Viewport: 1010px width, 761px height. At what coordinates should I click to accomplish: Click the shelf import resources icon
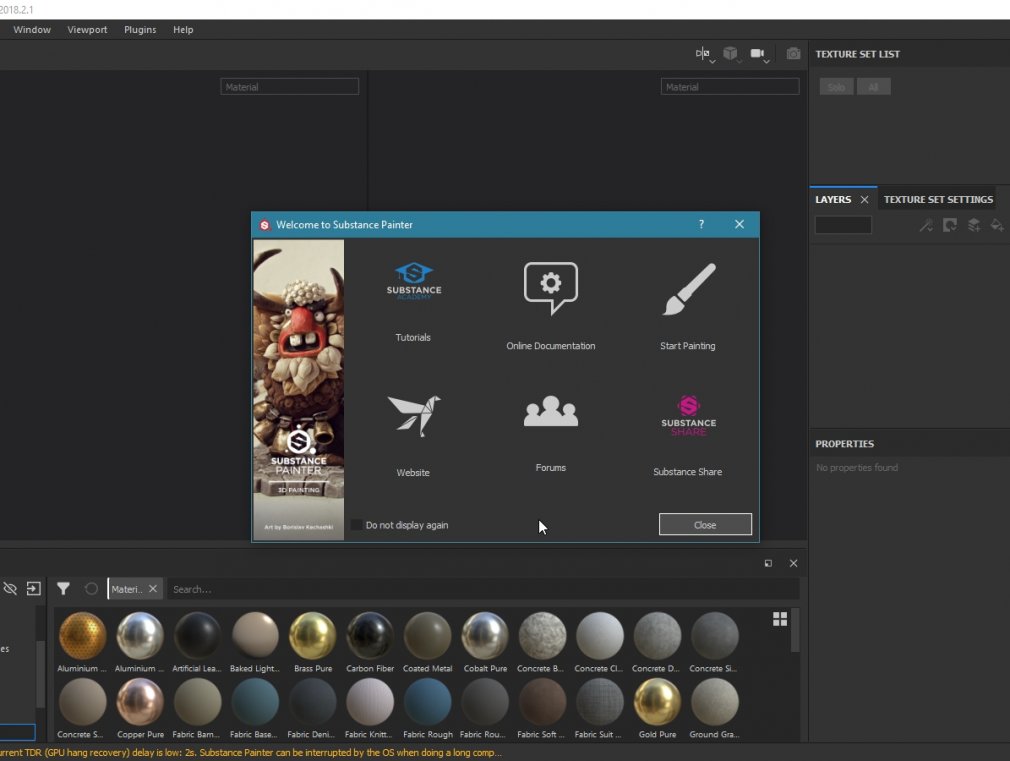pyautogui.click(x=33, y=588)
